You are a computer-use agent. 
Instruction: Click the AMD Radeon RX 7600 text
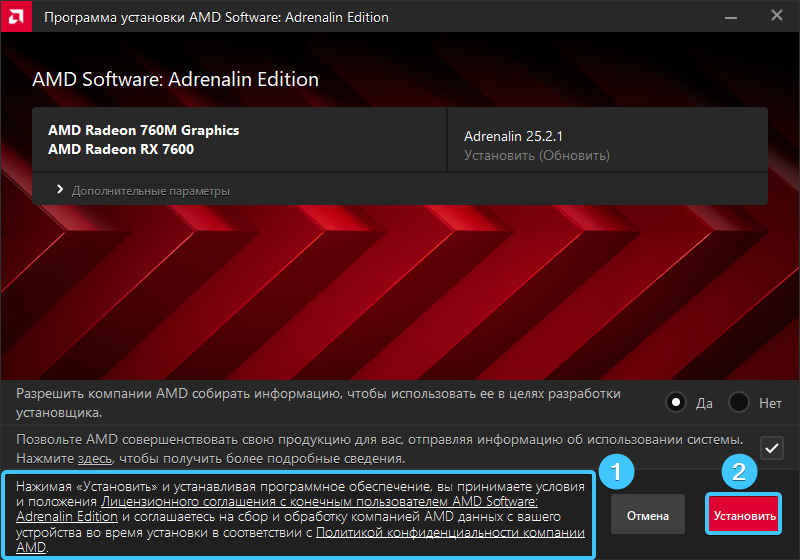121,149
